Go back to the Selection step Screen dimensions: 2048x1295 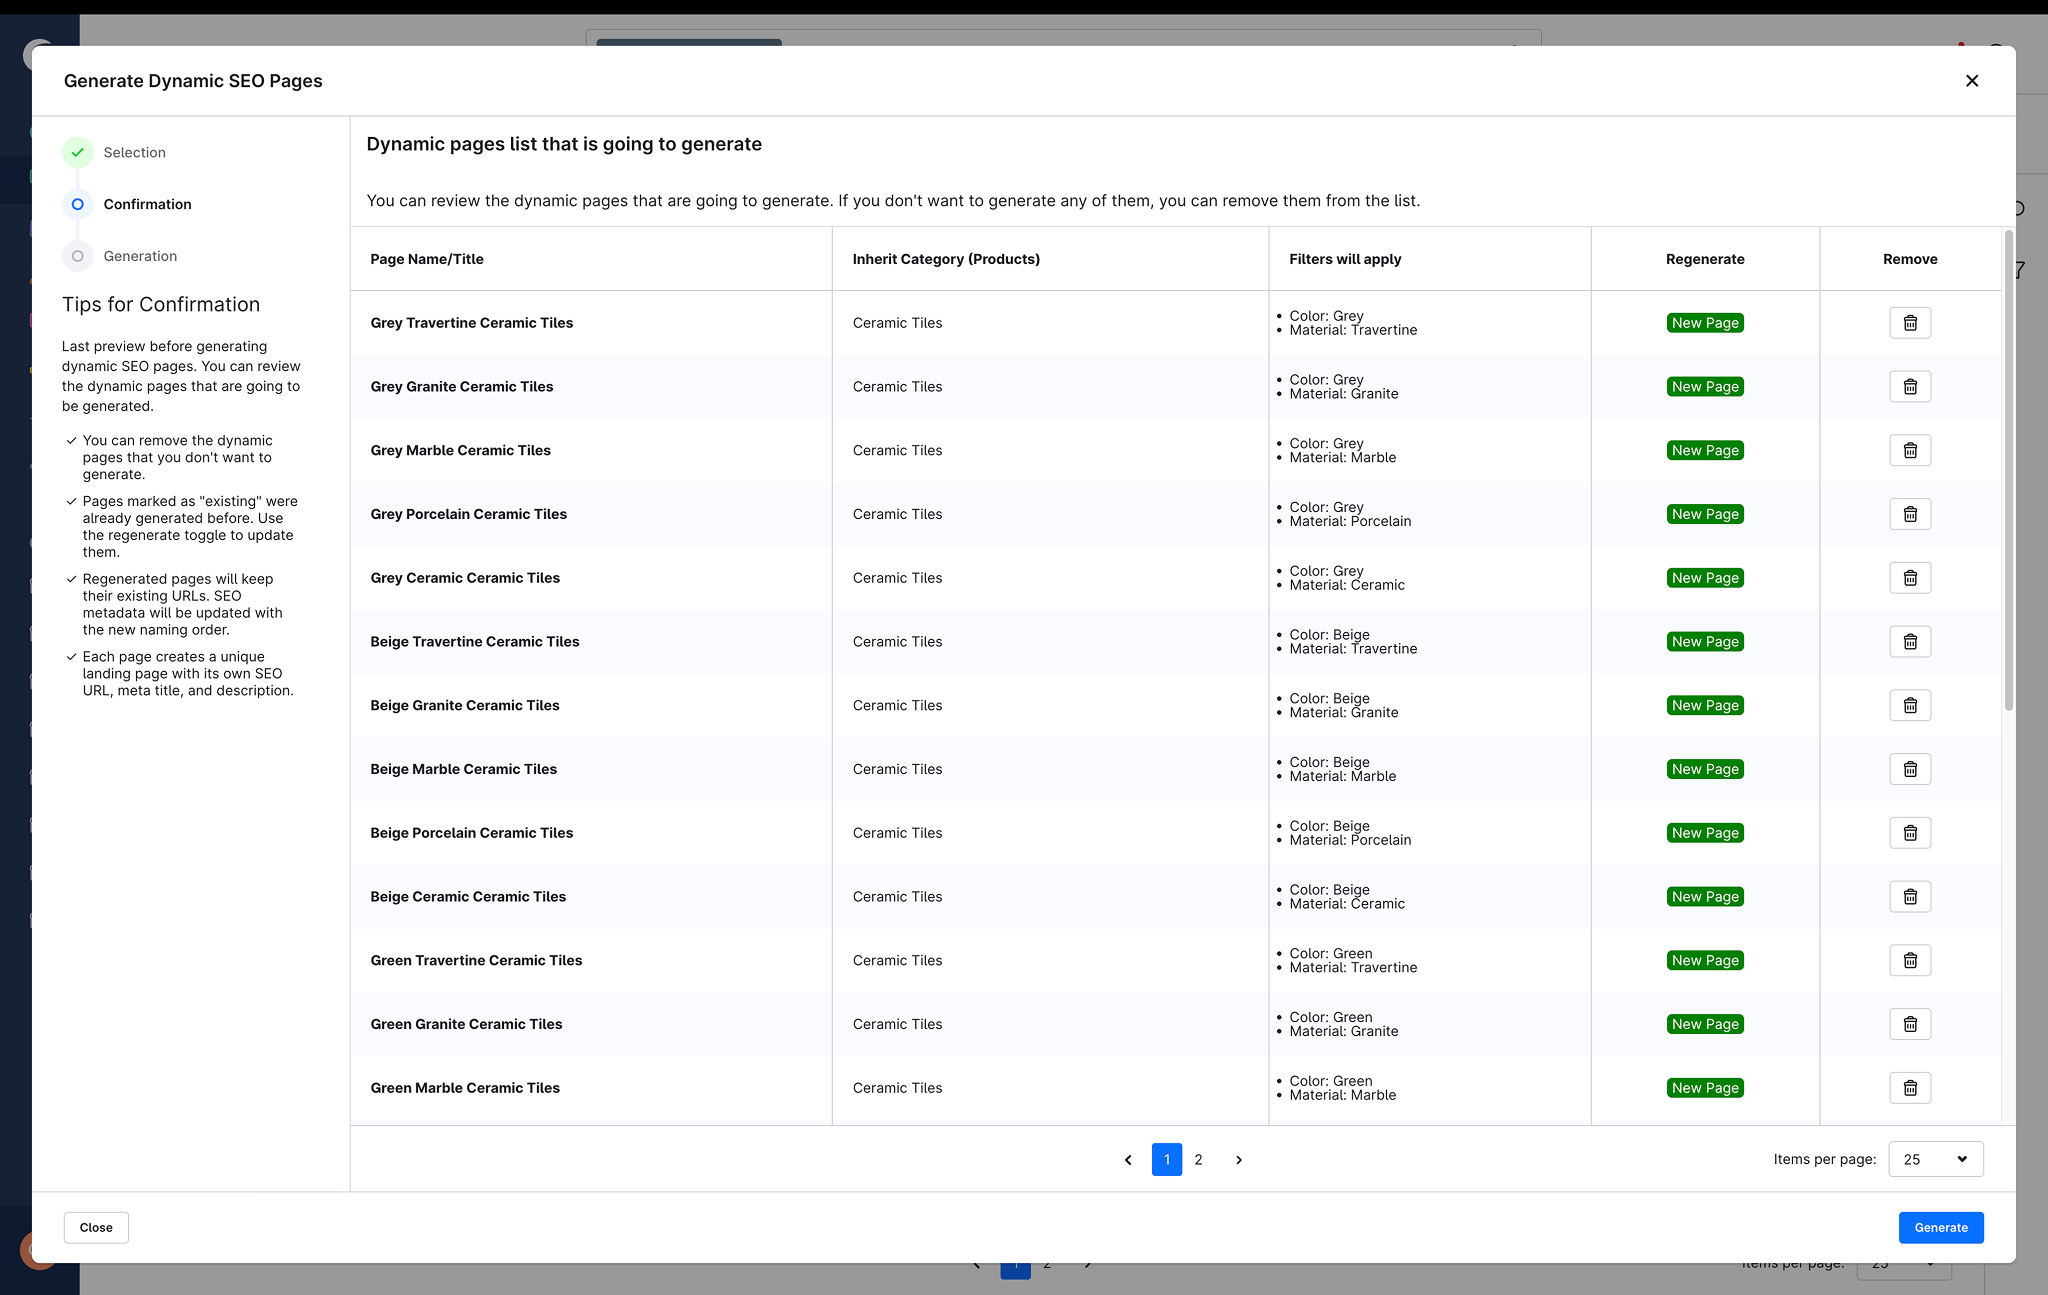point(114,152)
